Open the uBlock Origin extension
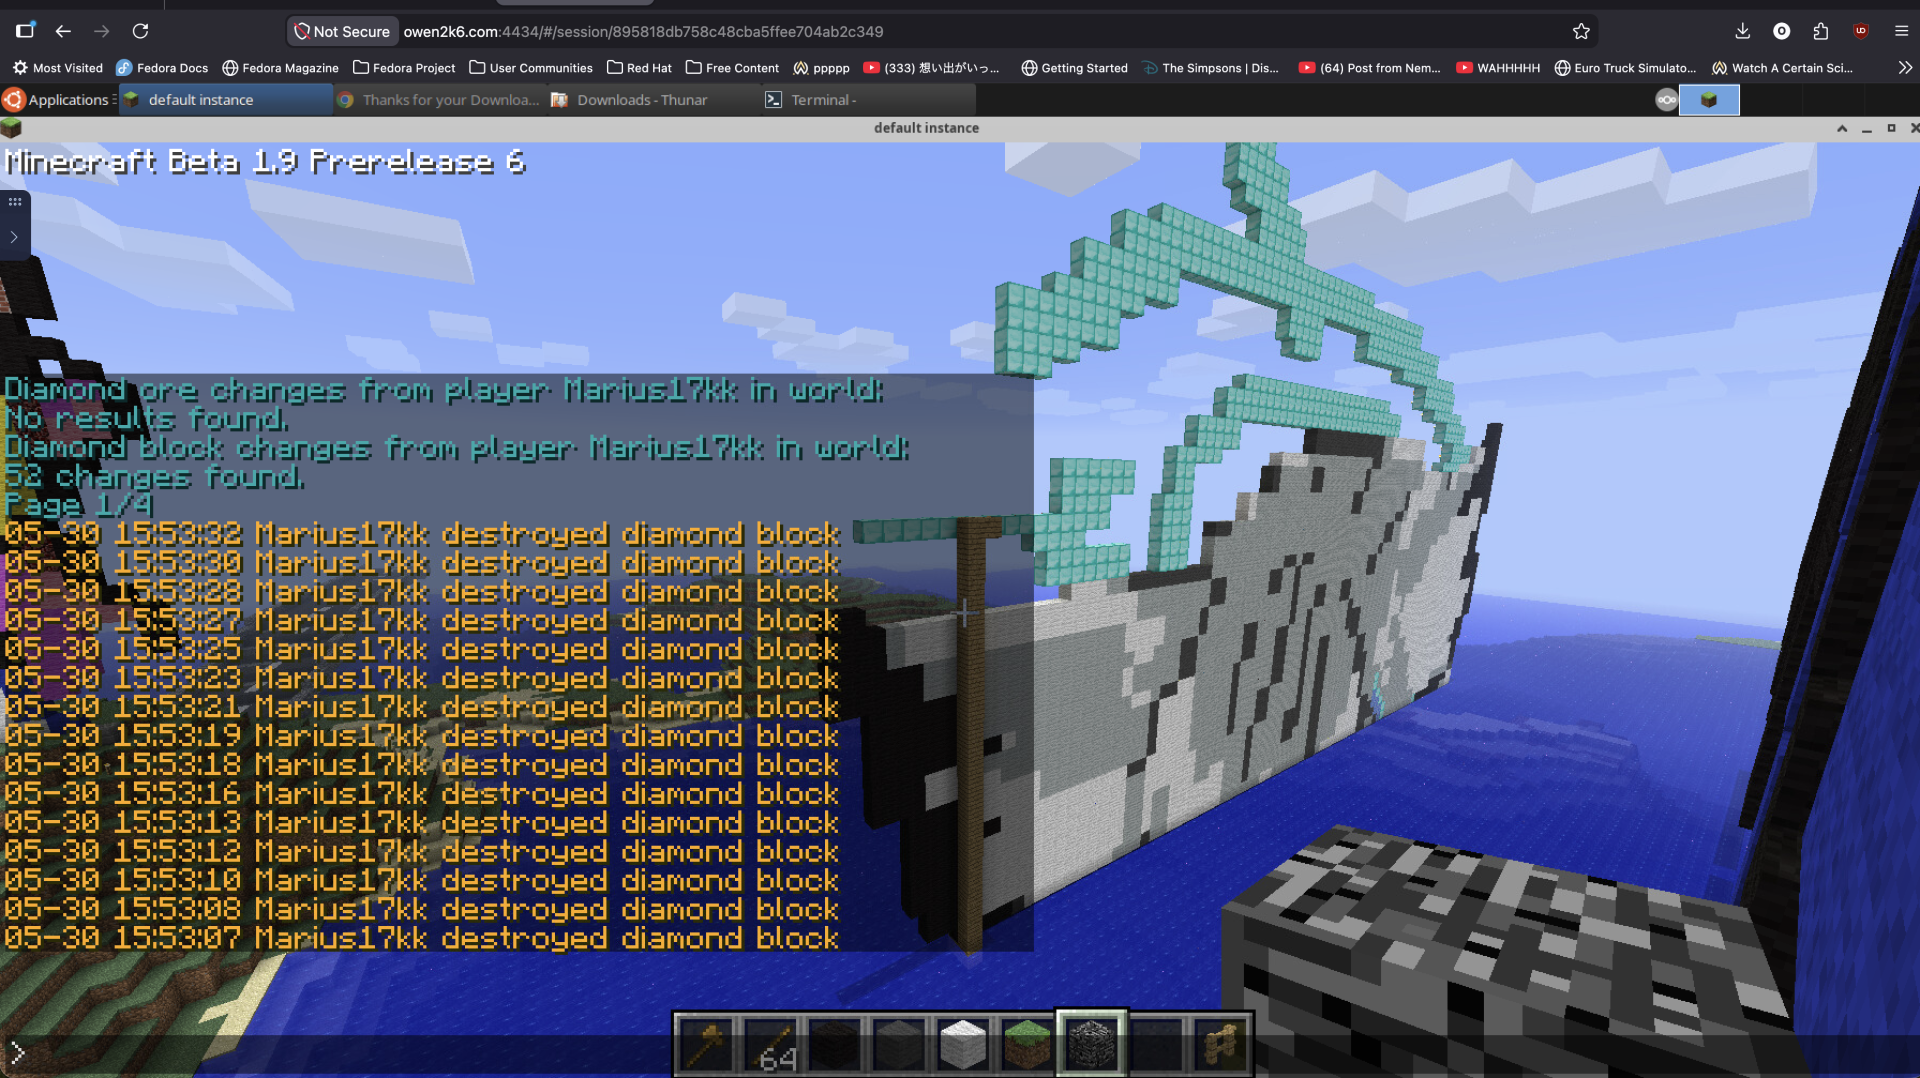The image size is (1920, 1078). (x=1861, y=31)
